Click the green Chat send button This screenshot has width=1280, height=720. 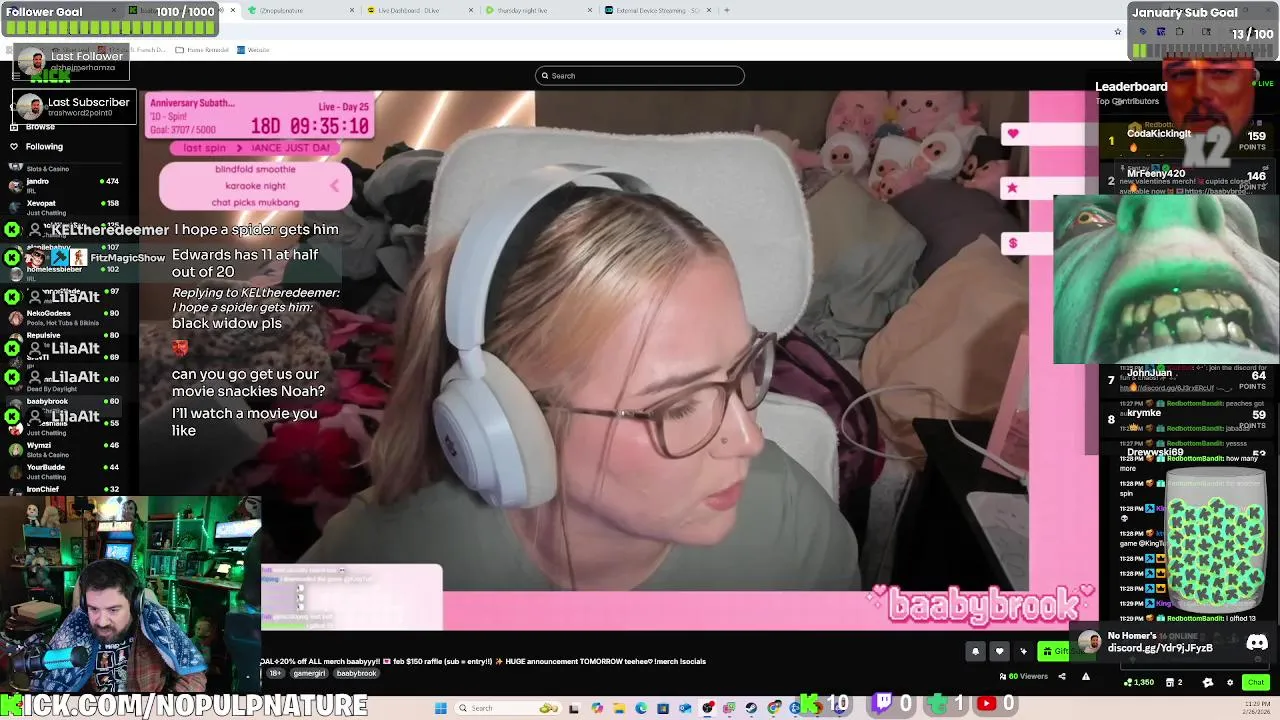tap(1256, 682)
